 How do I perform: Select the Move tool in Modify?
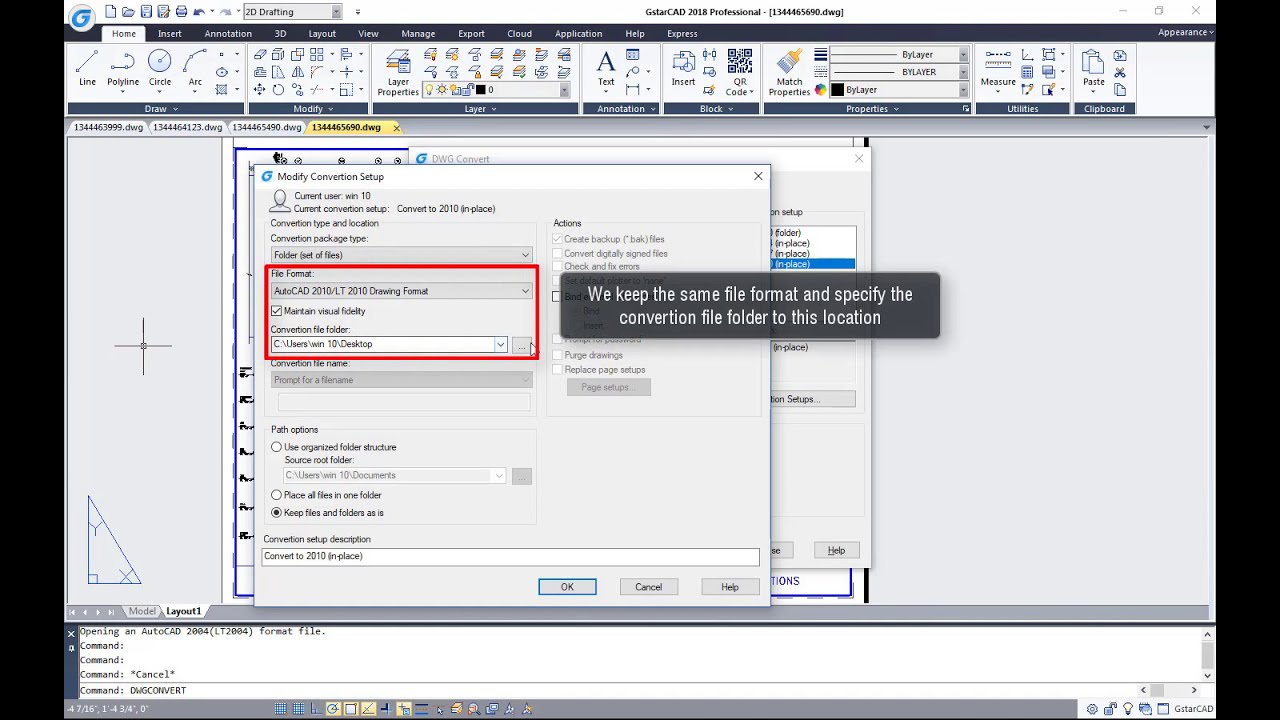pyautogui.click(x=259, y=90)
